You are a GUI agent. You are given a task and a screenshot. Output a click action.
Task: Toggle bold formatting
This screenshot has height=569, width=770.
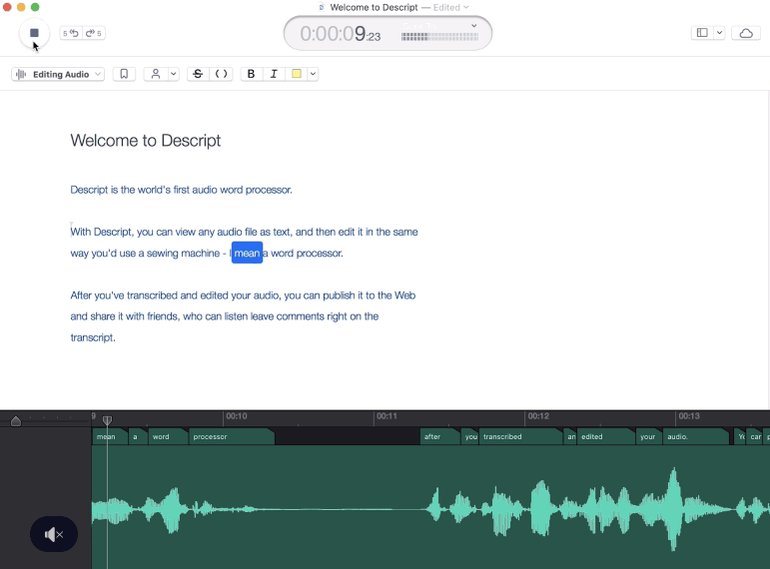pyautogui.click(x=251, y=74)
